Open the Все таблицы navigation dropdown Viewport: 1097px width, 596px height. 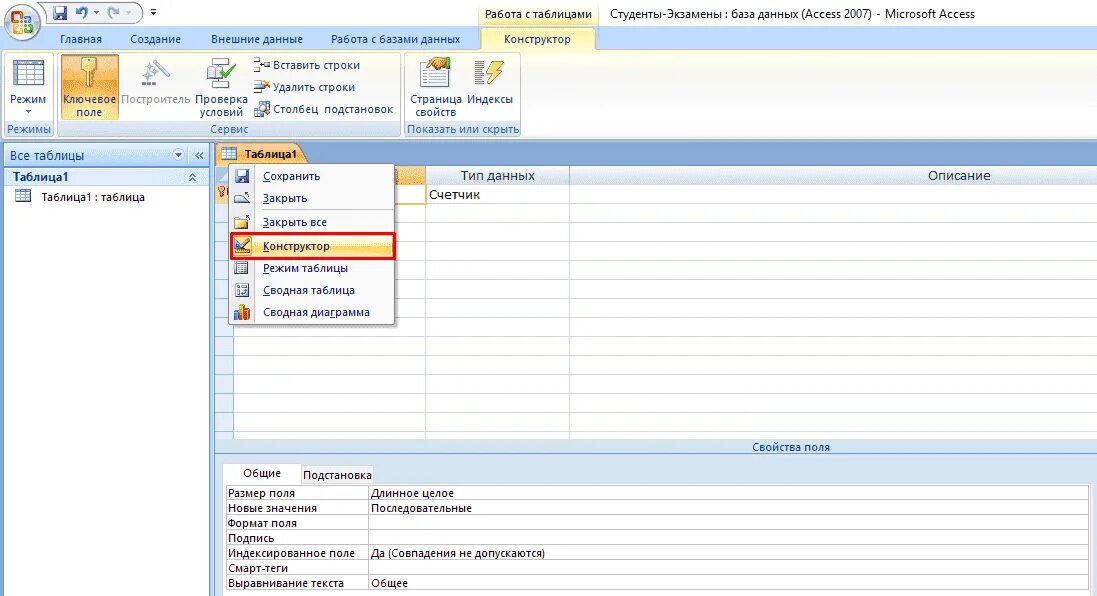(178, 155)
